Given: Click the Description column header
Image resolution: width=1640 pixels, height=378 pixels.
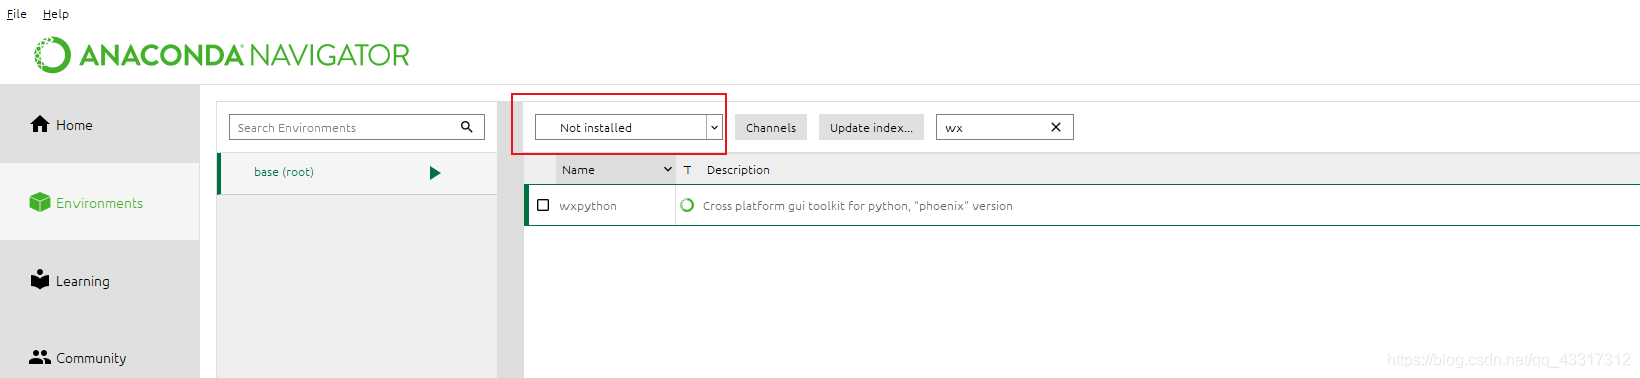Looking at the screenshot, I should [738, 169].
